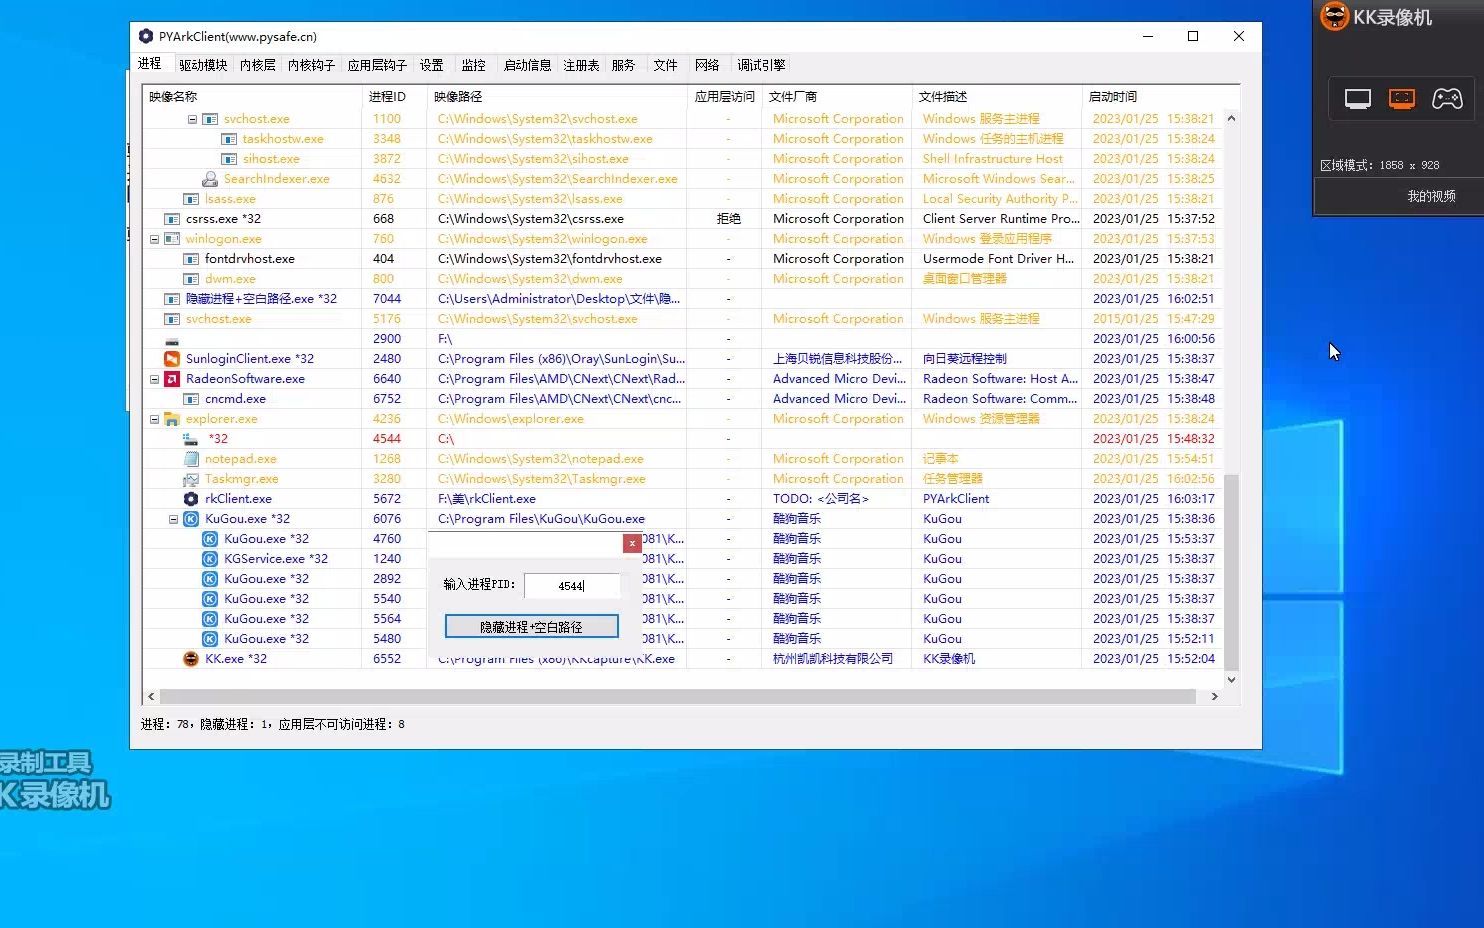Open 我的视频 in KK recorder
Viewport: 1484px width, 928px height.
[1432, 196]
